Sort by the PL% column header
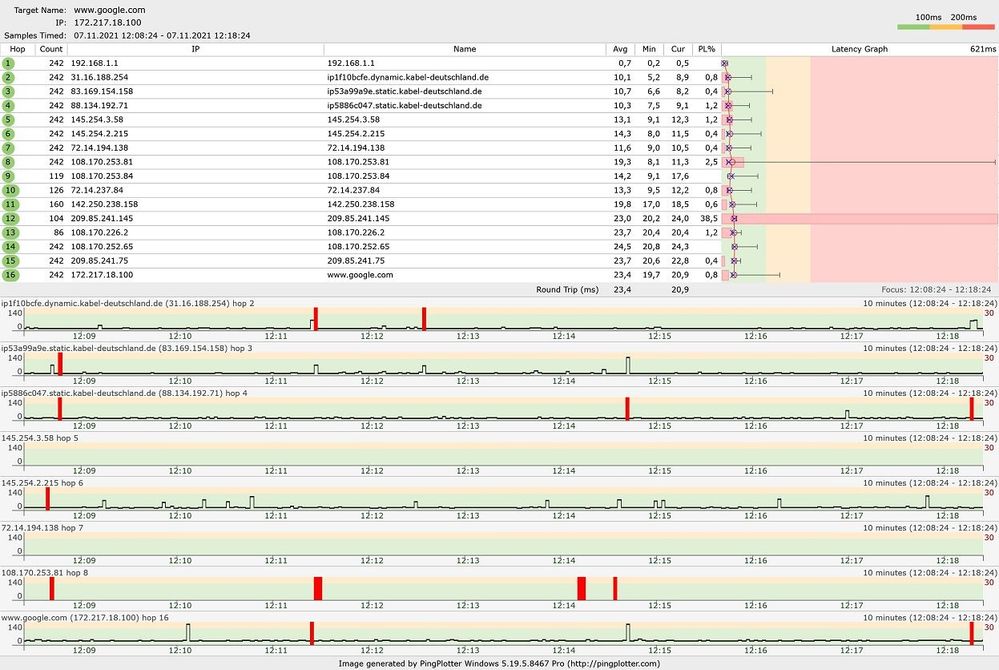The height and width of the screenshot is (670, 999). (x=707, y=49)
